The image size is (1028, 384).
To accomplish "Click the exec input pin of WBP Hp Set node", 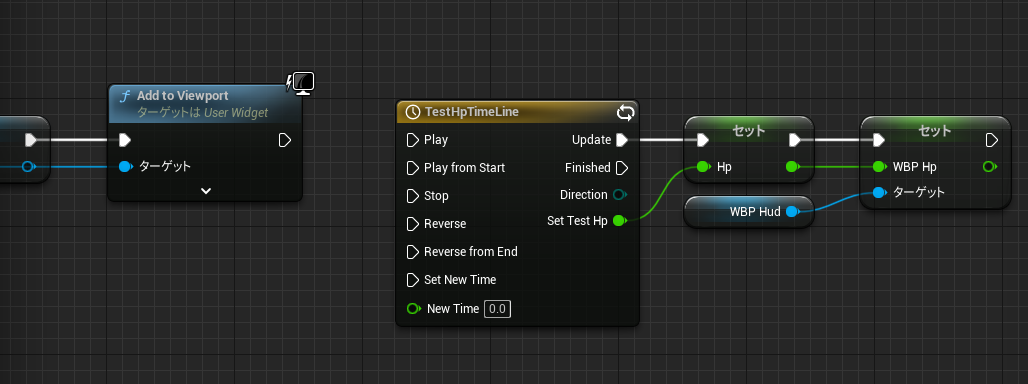I will click(879, 140).
